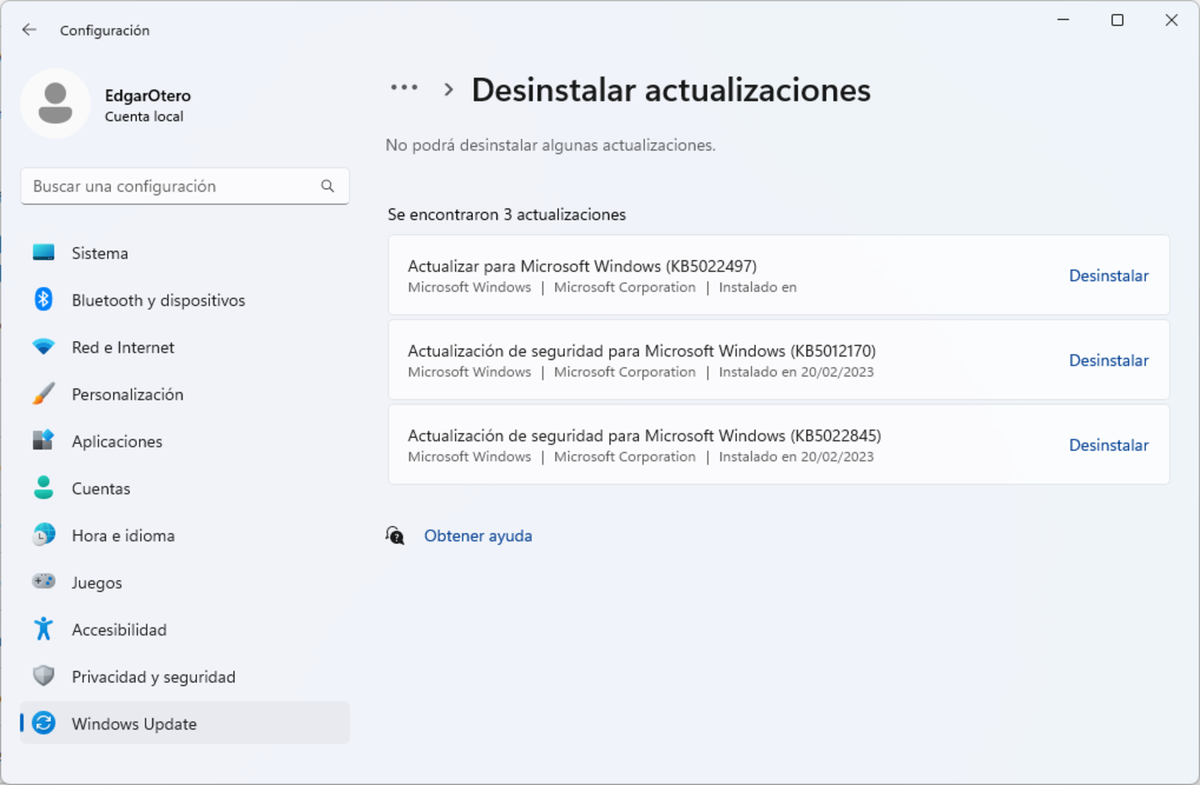1200x785 pixels.
Task: Open the Aplicaciones section
Action: 185,441
